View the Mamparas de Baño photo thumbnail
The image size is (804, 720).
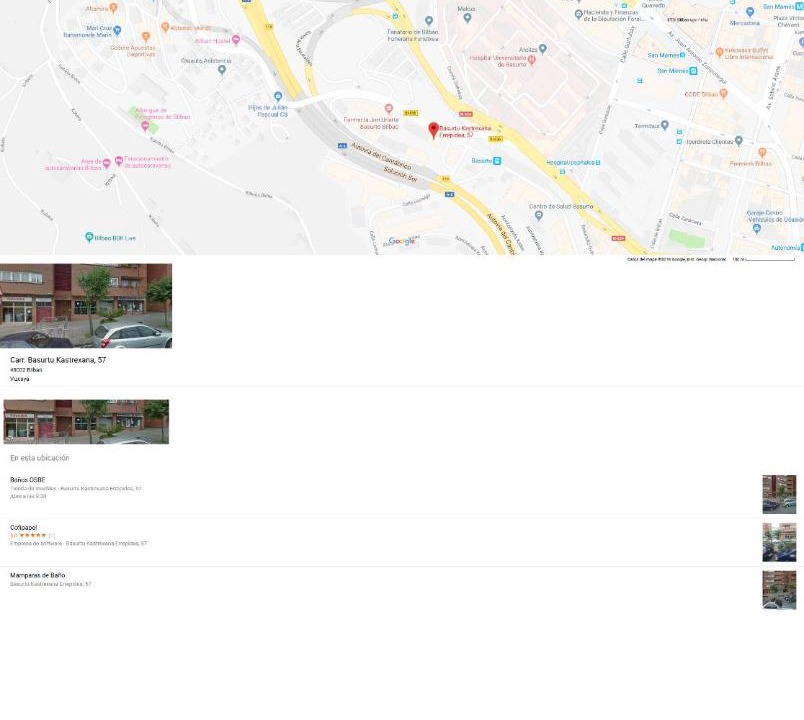(x=779, y=590)
